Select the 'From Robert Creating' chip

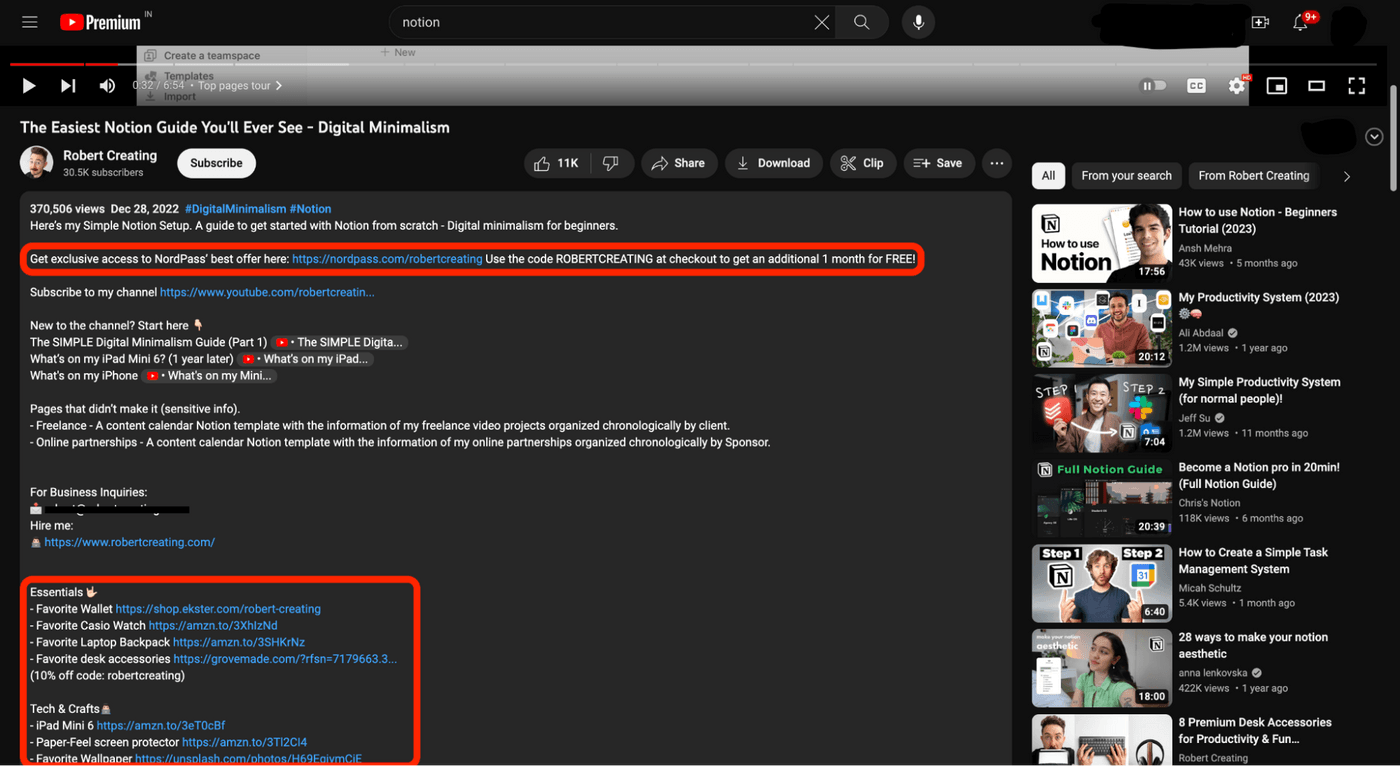1253,176
